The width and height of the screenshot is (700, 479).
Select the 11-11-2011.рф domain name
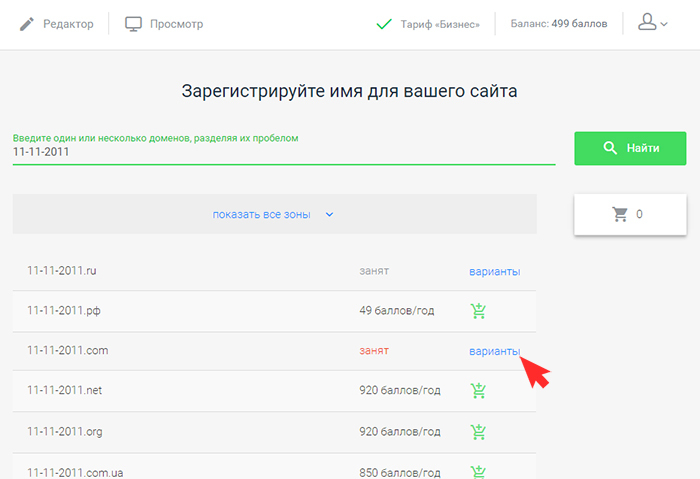click(x=64, y=310)
